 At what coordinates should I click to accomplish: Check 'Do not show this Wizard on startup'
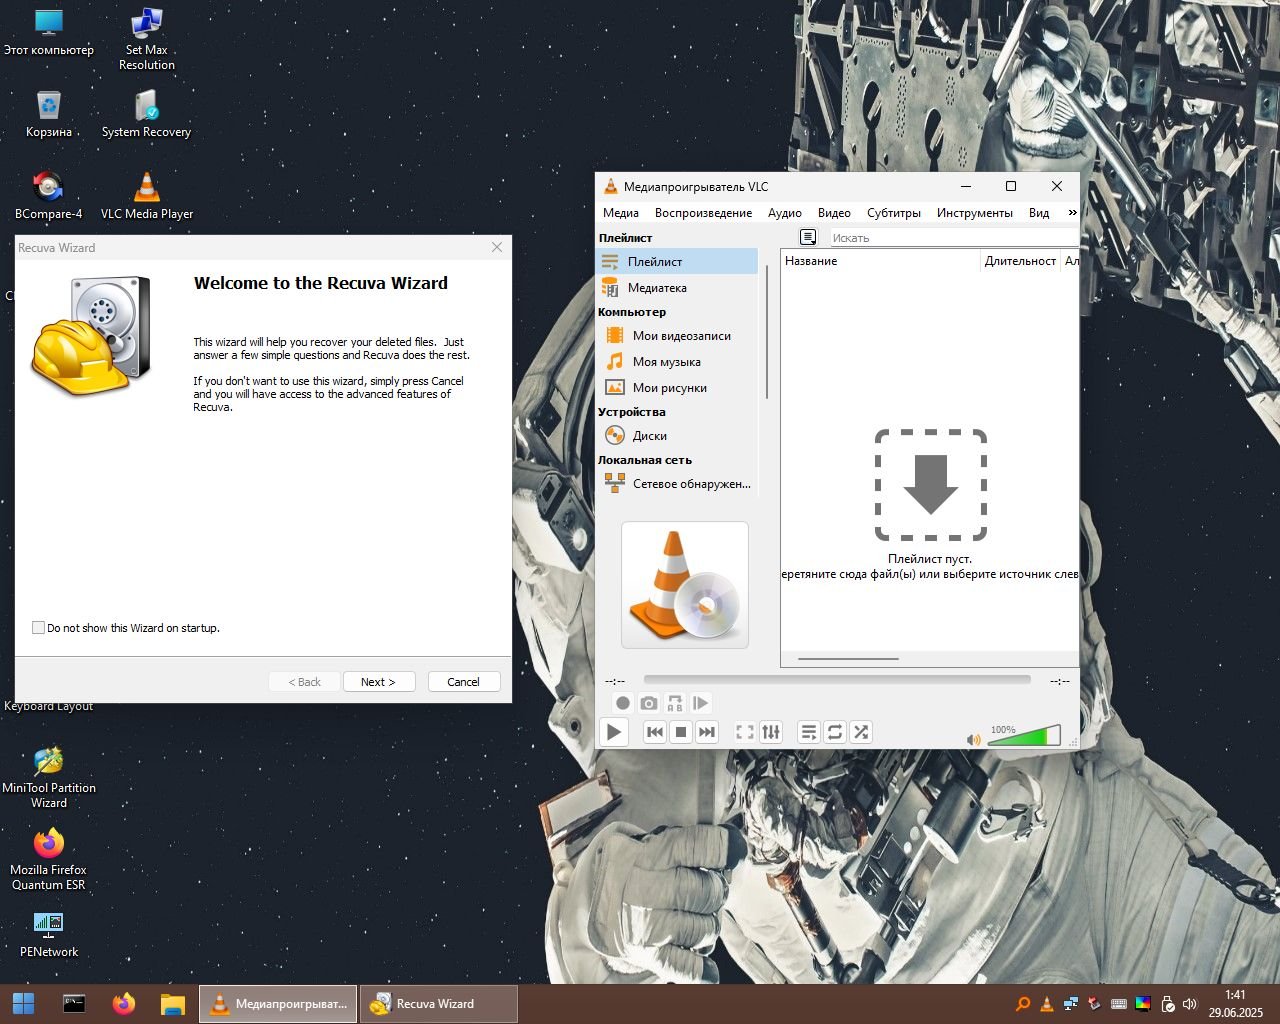(x=39, y=628)
